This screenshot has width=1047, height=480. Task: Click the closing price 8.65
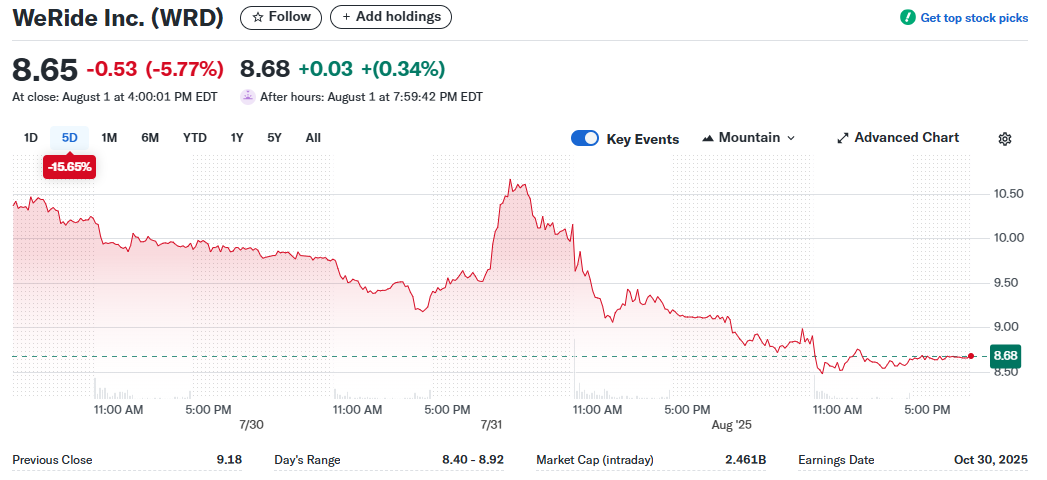(45, 69)
